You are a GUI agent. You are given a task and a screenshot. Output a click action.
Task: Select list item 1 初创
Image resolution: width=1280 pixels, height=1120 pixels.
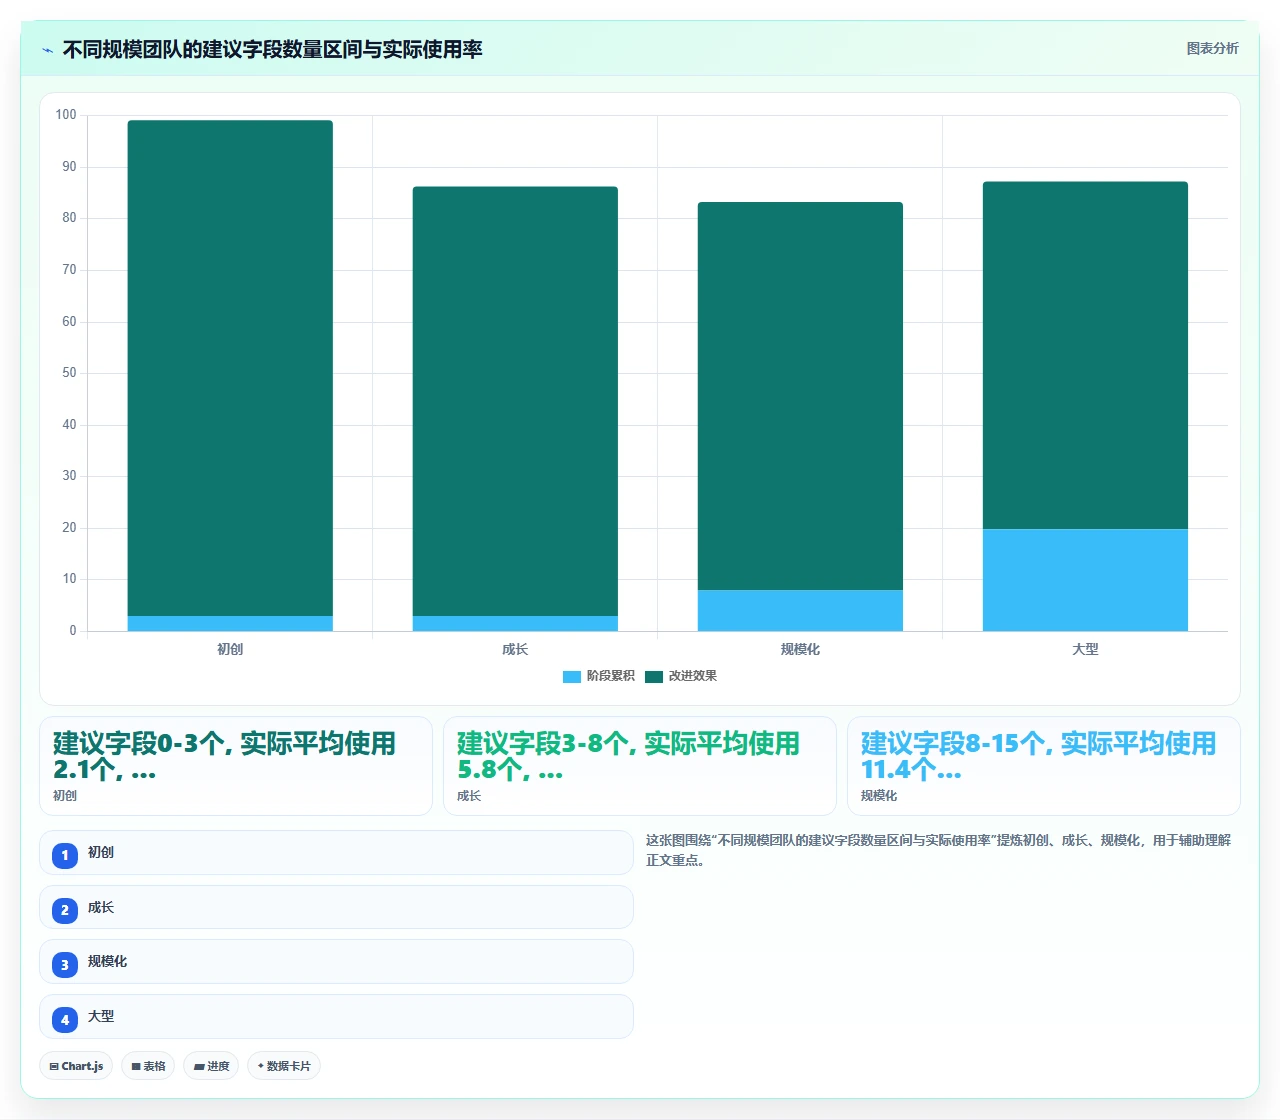(x=336, y=853)
